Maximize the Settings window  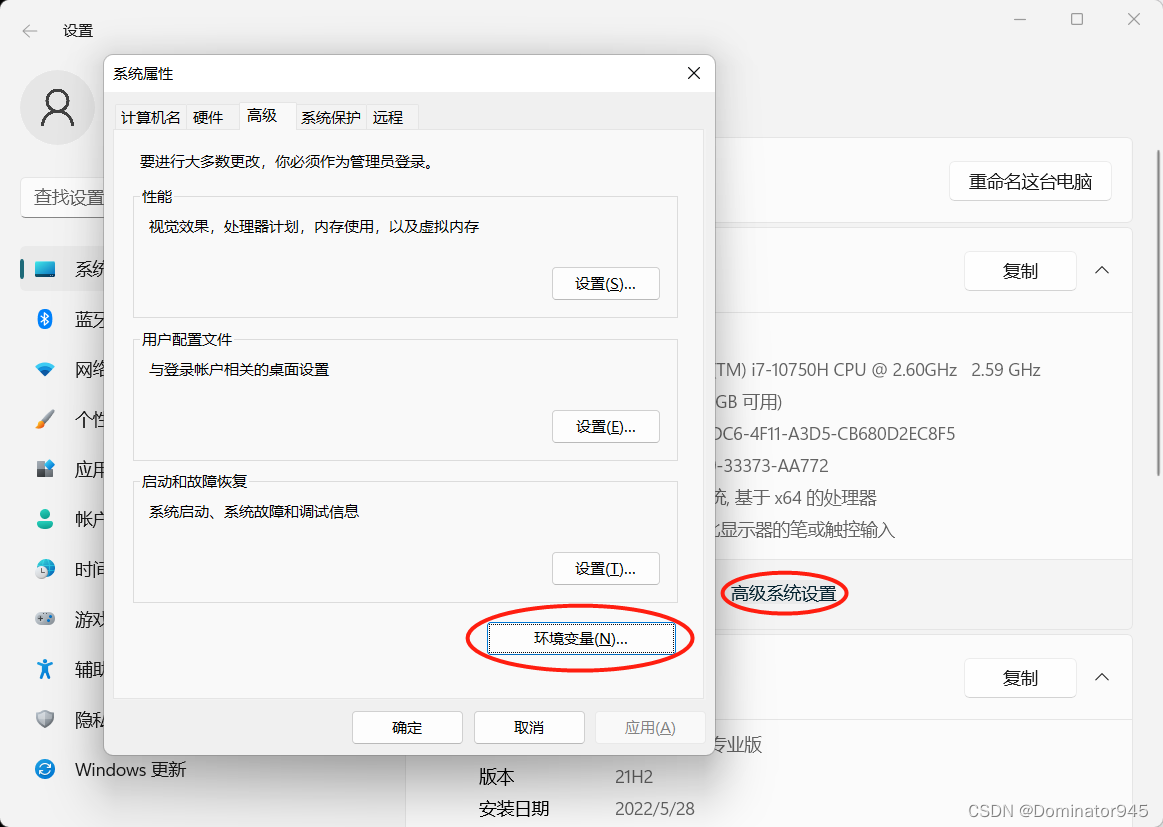tap(1077, 19)
